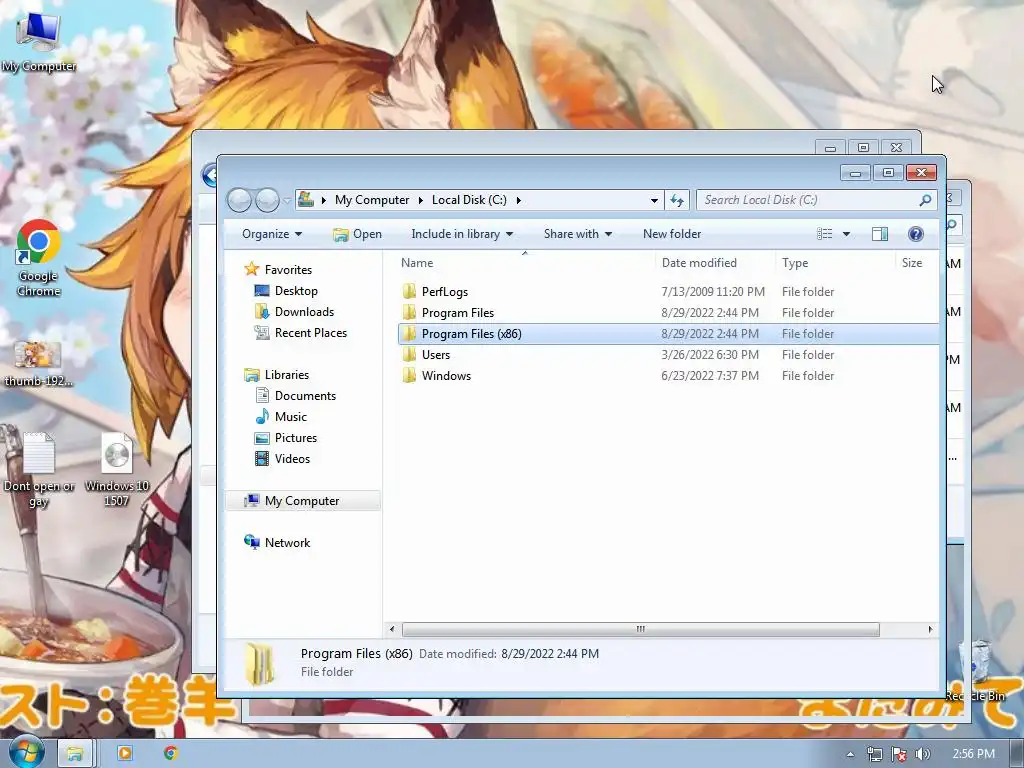Click My Computer in the address bar
The image size is (1024, 768).
pos(372,200)
